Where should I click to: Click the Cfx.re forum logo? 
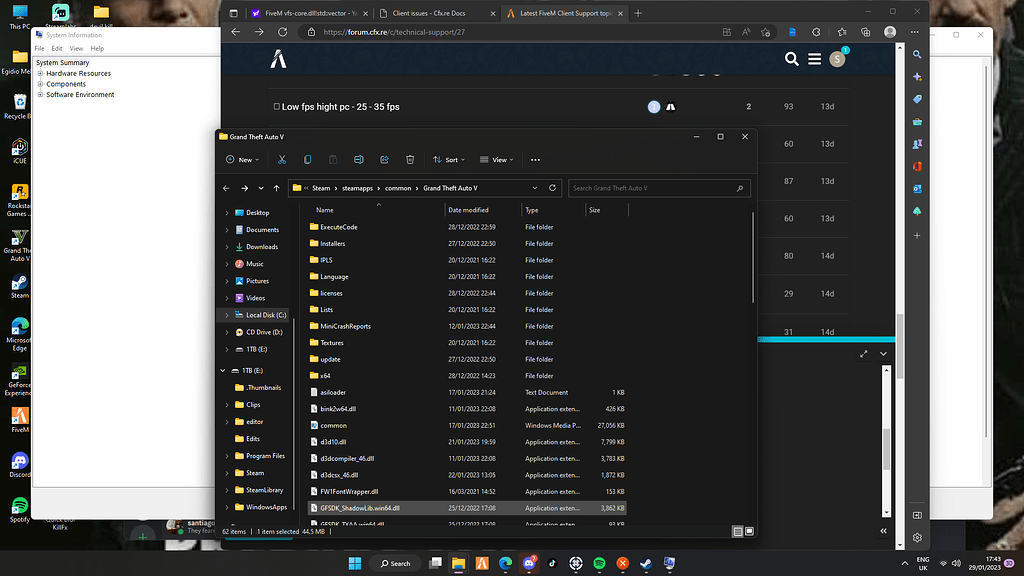[x=278, y=59]
